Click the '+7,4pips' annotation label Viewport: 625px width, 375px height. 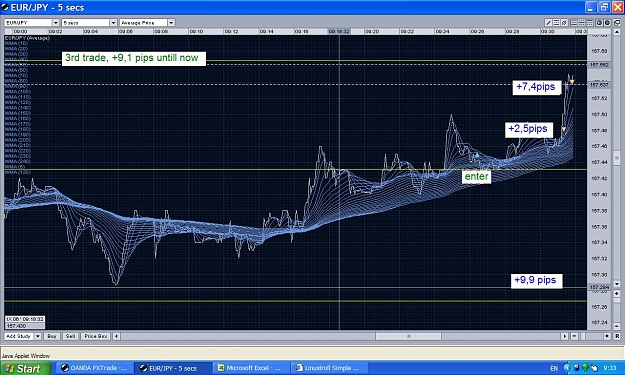click(537, 87)
